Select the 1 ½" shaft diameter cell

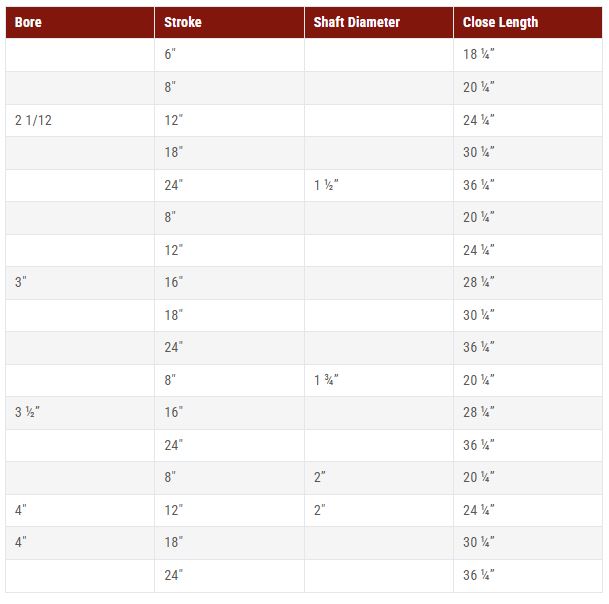(x=326, y=185)
